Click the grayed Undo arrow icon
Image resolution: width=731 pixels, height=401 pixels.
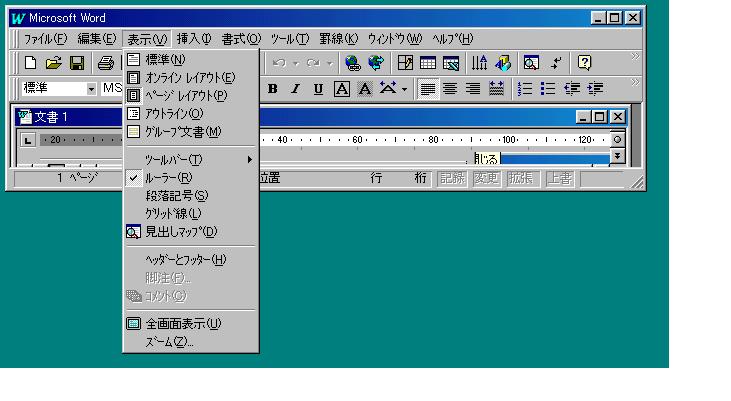[279, 62]
